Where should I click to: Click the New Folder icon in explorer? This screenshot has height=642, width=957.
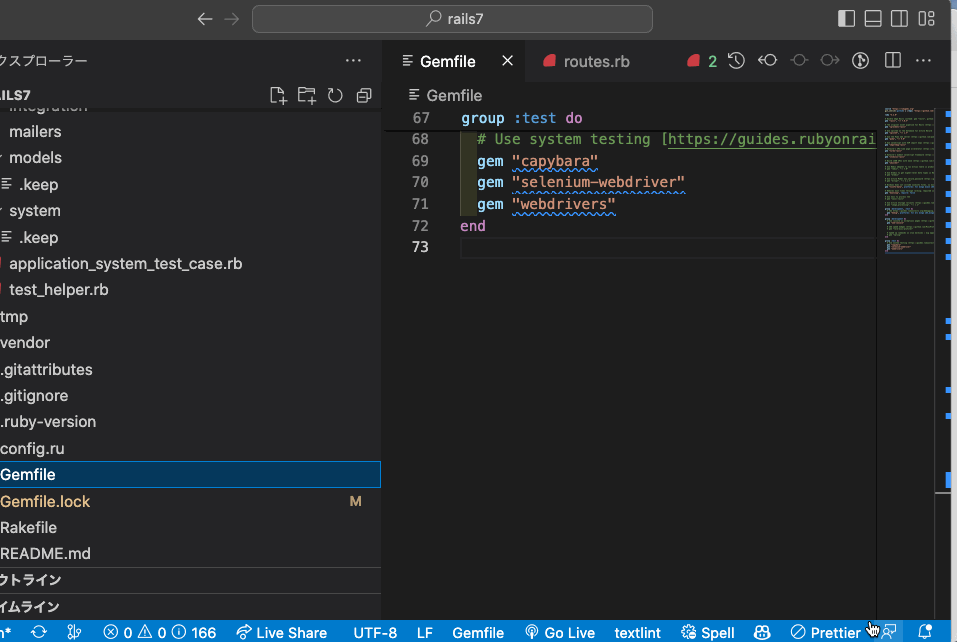point(306,95)
